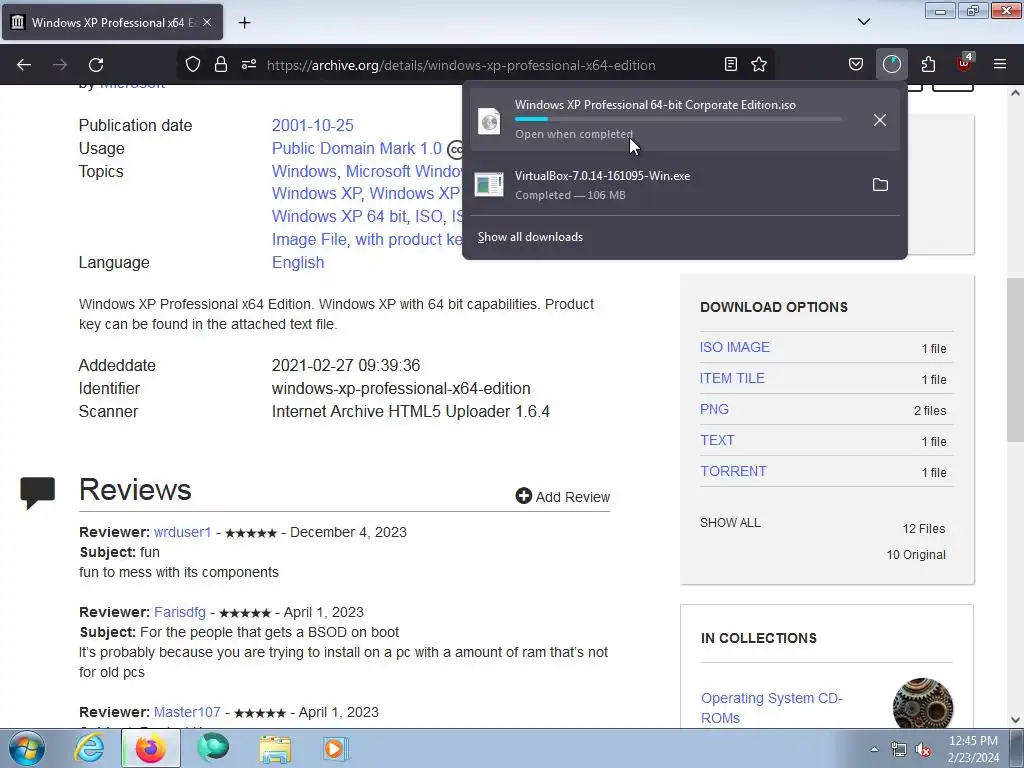The image size is (1024, 768).
Task: Open Operating System CD-ROMs collection
Action: point(772,708)
